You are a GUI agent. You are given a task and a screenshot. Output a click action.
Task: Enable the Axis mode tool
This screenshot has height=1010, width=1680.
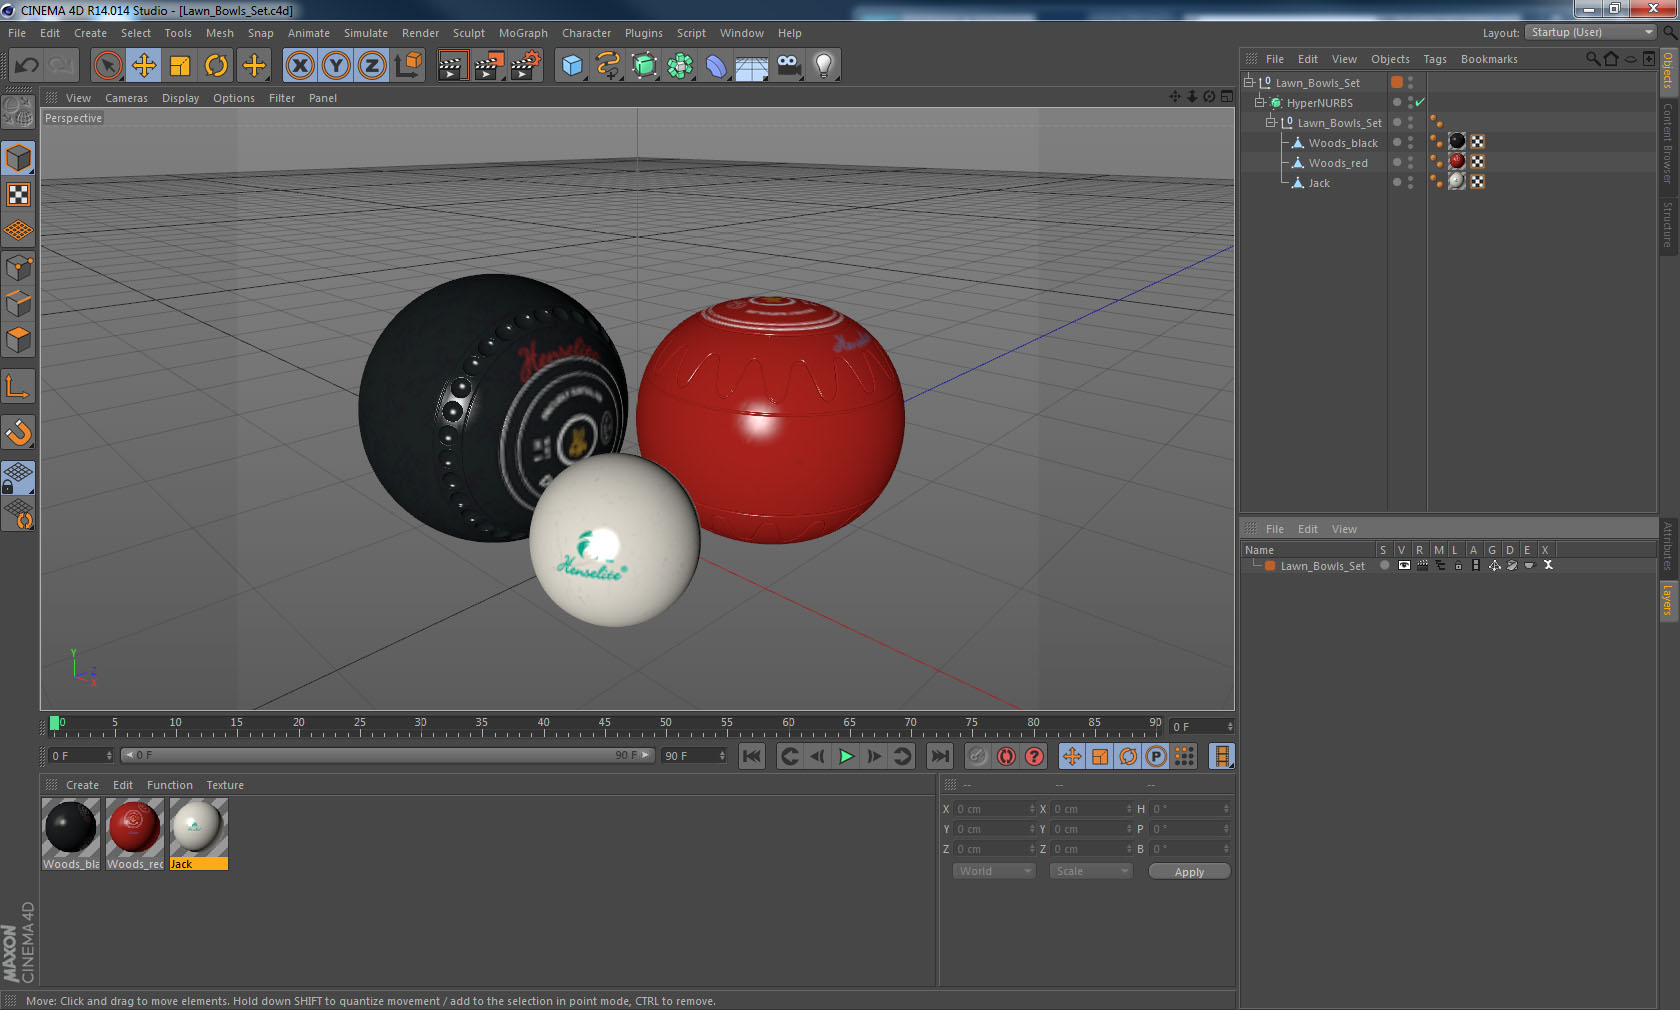click(x=18, y=387)
